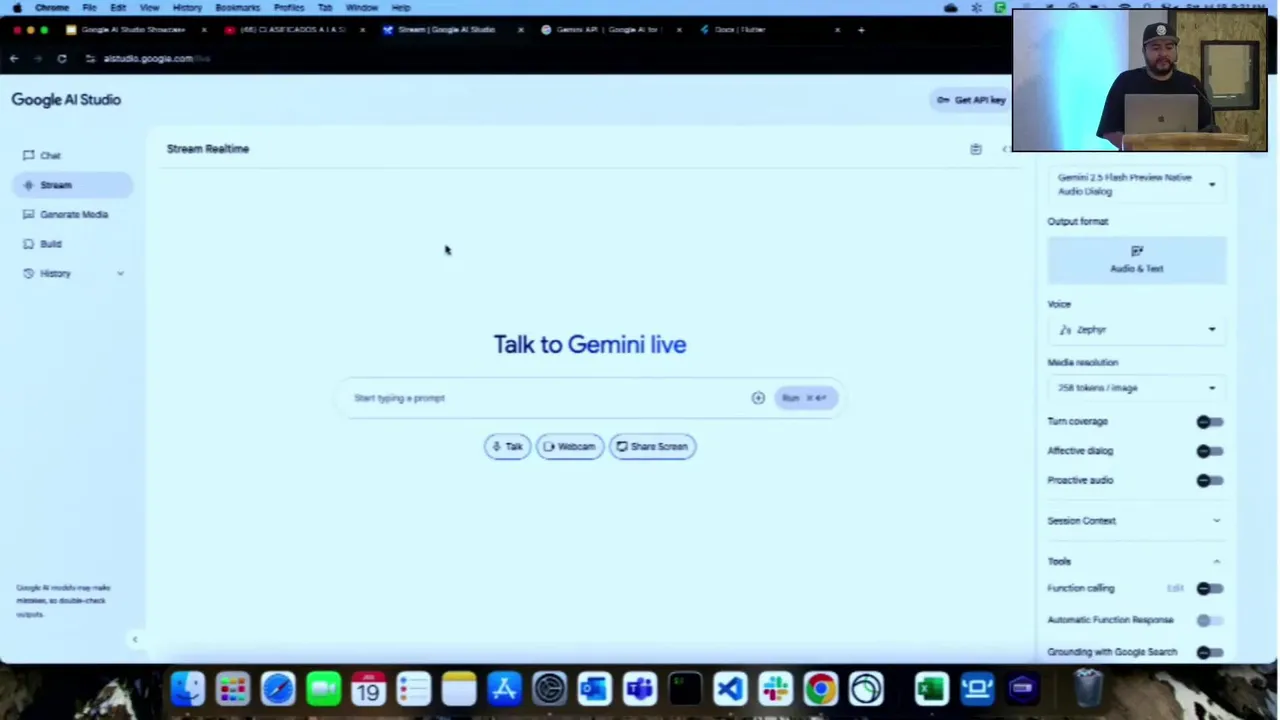Image resolution: width=1280 pixels, height=720 pixels.
Task: Close the Stream Google AI Studio tab
Action: tap(520, 30)
